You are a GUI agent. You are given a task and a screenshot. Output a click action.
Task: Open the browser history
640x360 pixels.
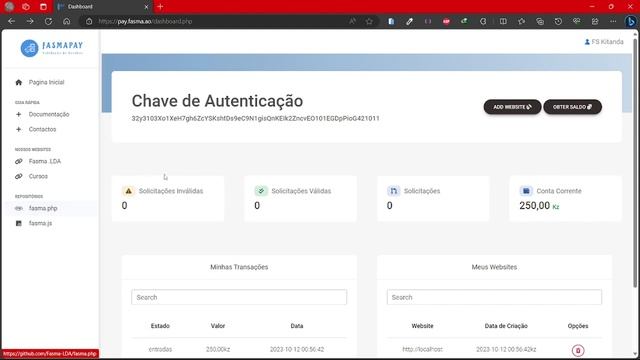click(x=558, y=21)
